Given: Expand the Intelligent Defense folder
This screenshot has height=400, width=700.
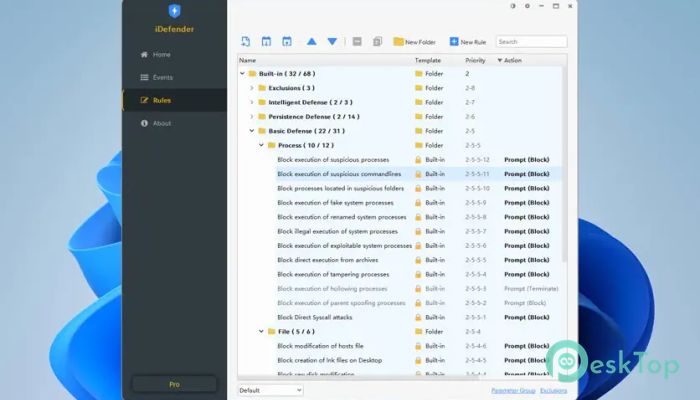Looking at the screenshot, I should click(252, 102).
